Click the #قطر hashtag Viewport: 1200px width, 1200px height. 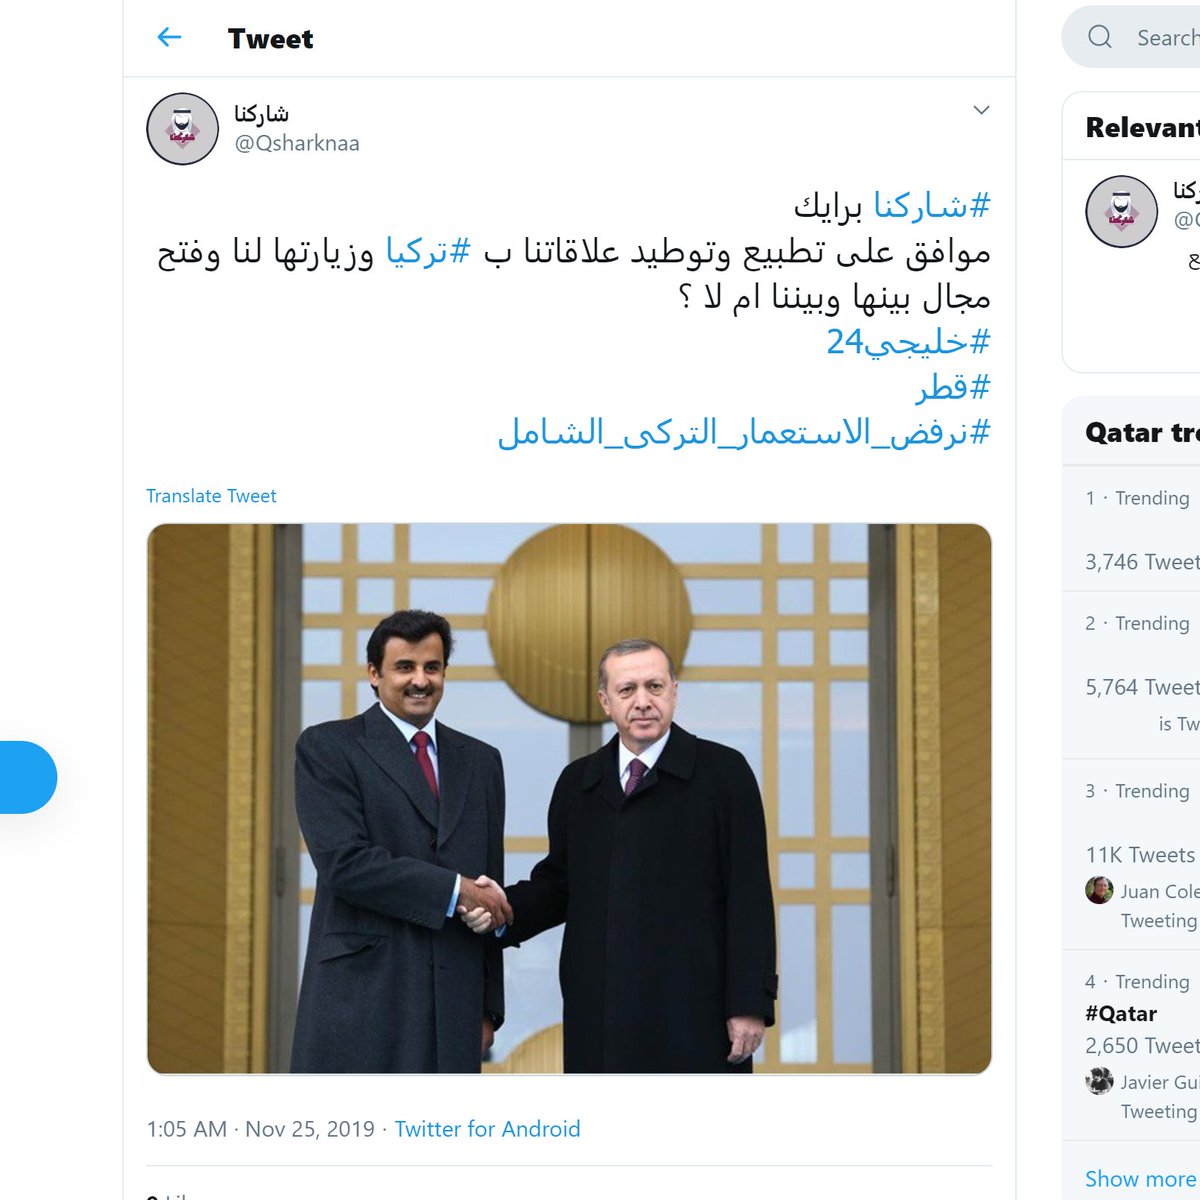954,388
